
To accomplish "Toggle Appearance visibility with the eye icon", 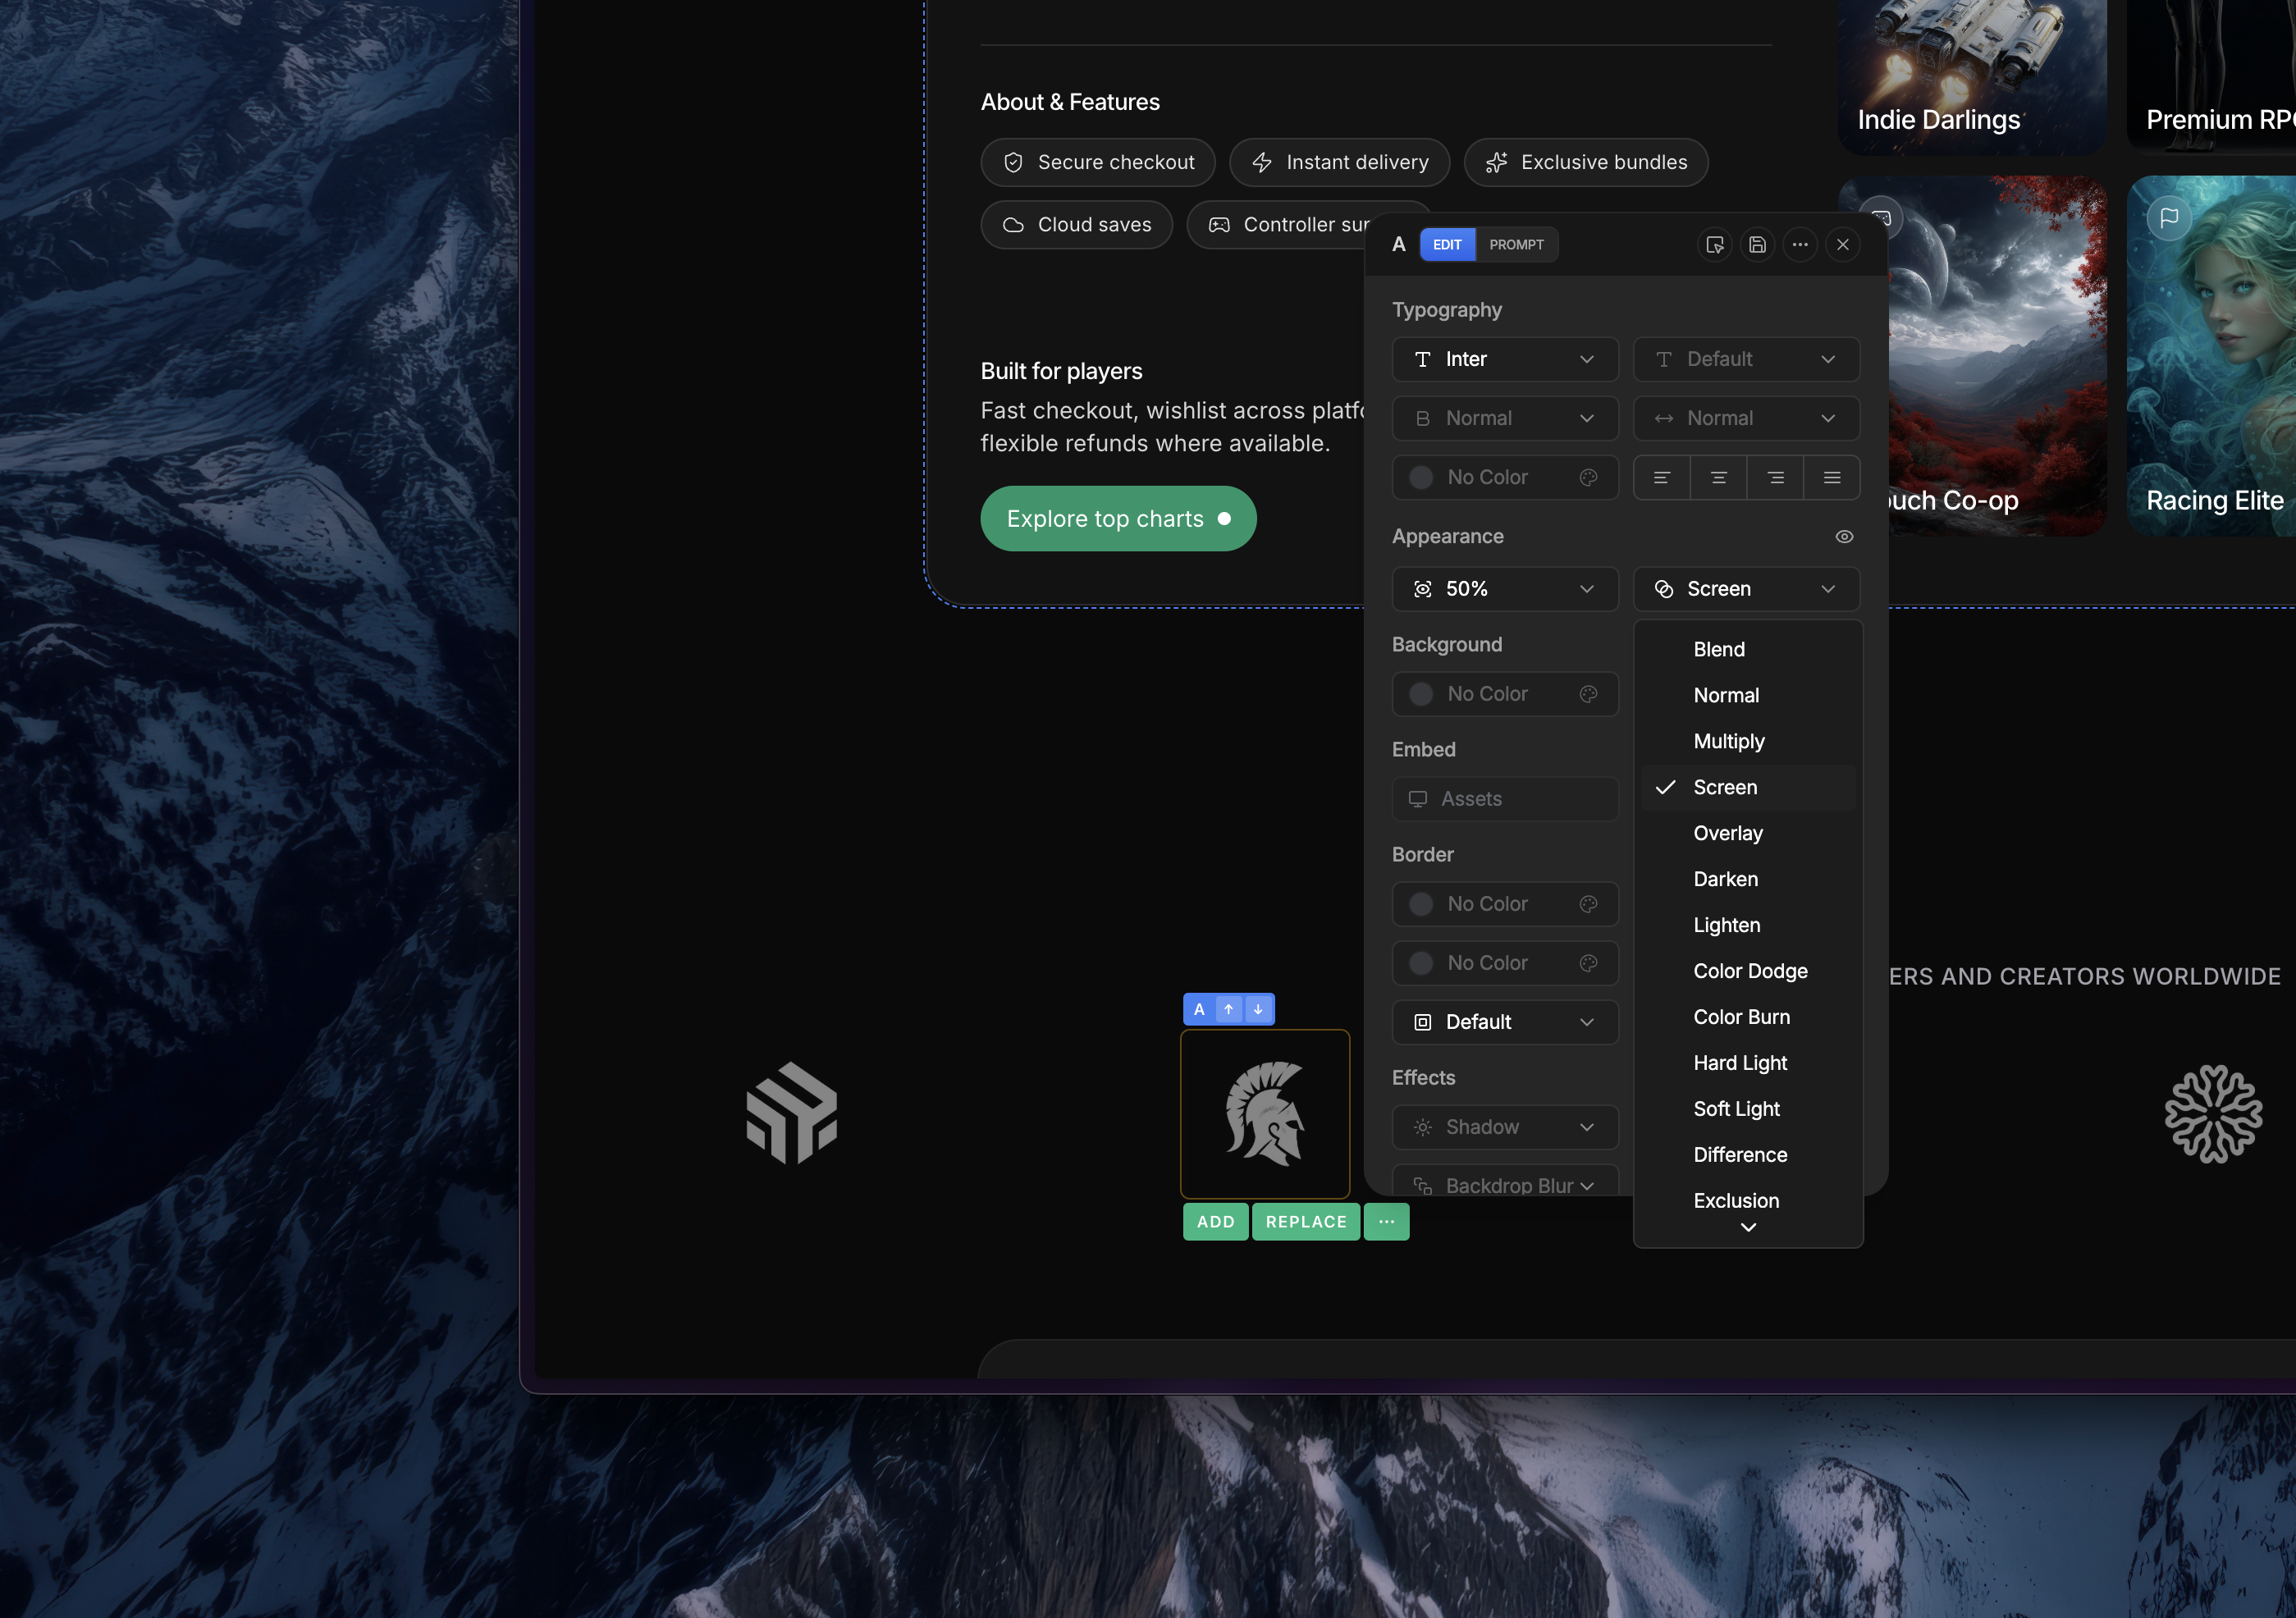I will point(1843,536).
